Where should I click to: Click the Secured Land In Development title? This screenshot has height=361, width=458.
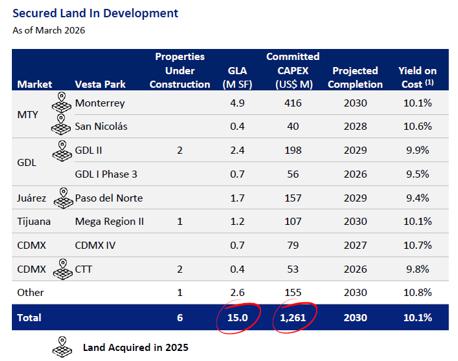tap(95, 13)
